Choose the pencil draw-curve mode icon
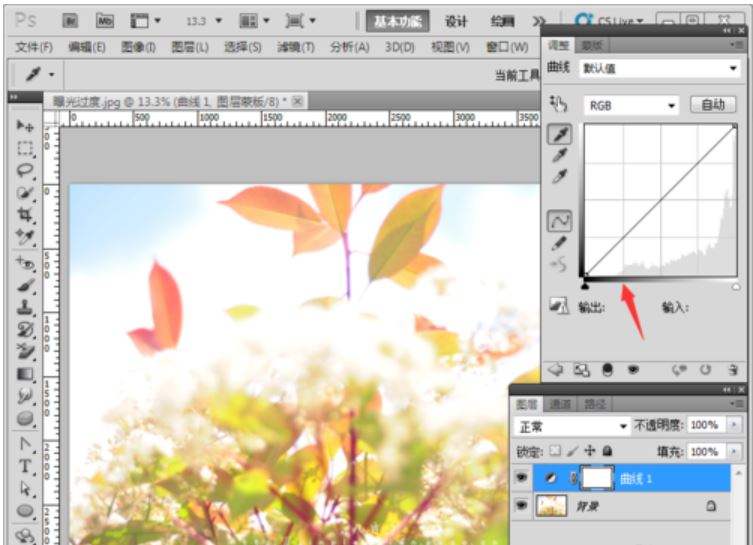Screen dimensions: 753x545 pyautogui.click(x=559, y=243)
